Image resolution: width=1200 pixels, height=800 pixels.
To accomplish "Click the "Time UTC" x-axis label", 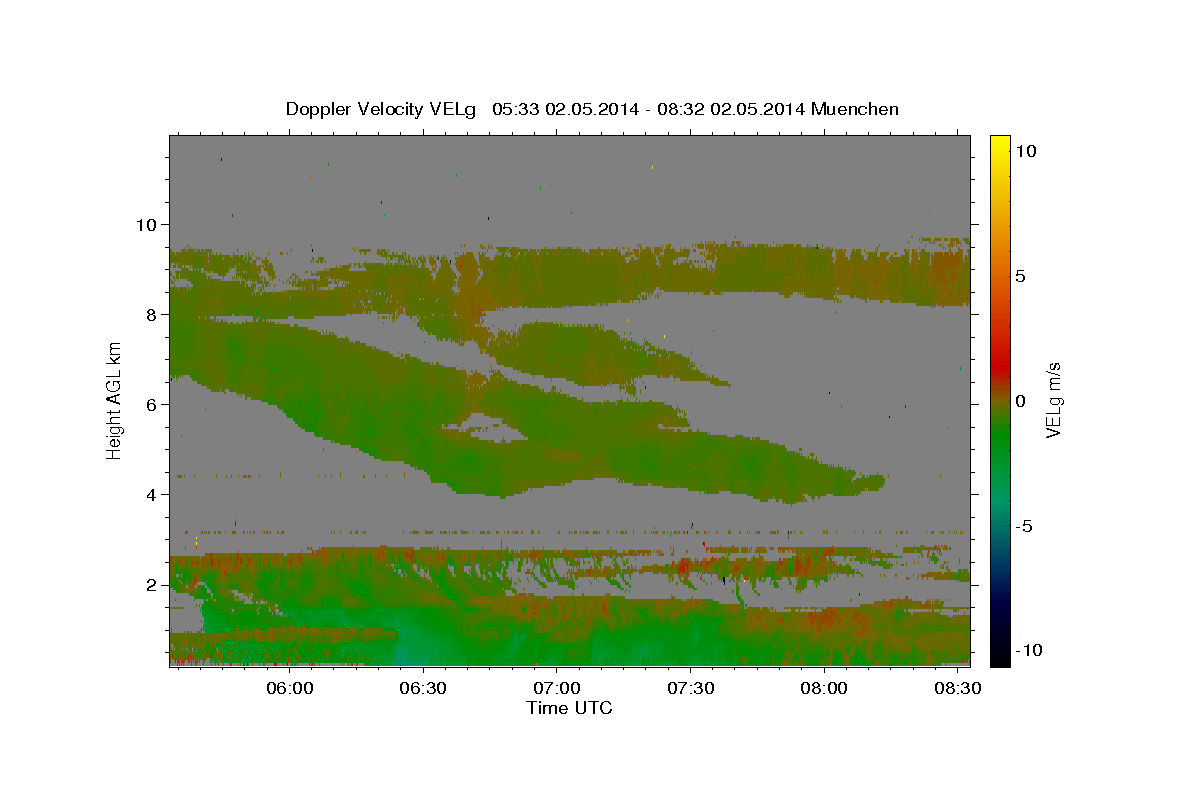I will pyautogui.click(x=569, y=708).
